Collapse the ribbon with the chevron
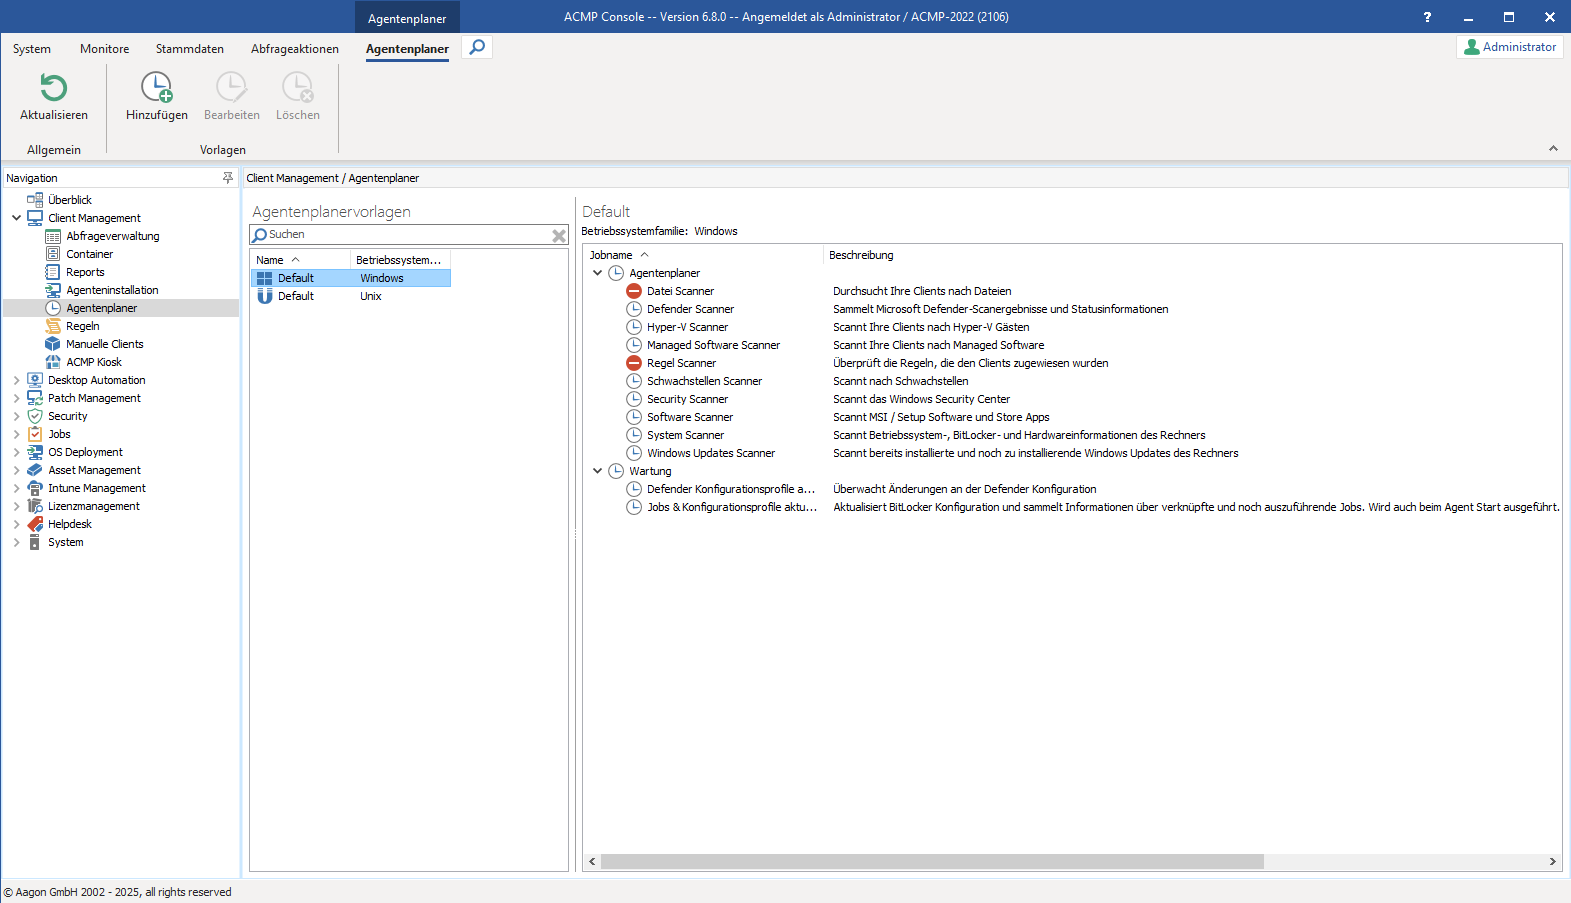The height and width of the screenshot is (903, 1571). [x=1553, y=148]
